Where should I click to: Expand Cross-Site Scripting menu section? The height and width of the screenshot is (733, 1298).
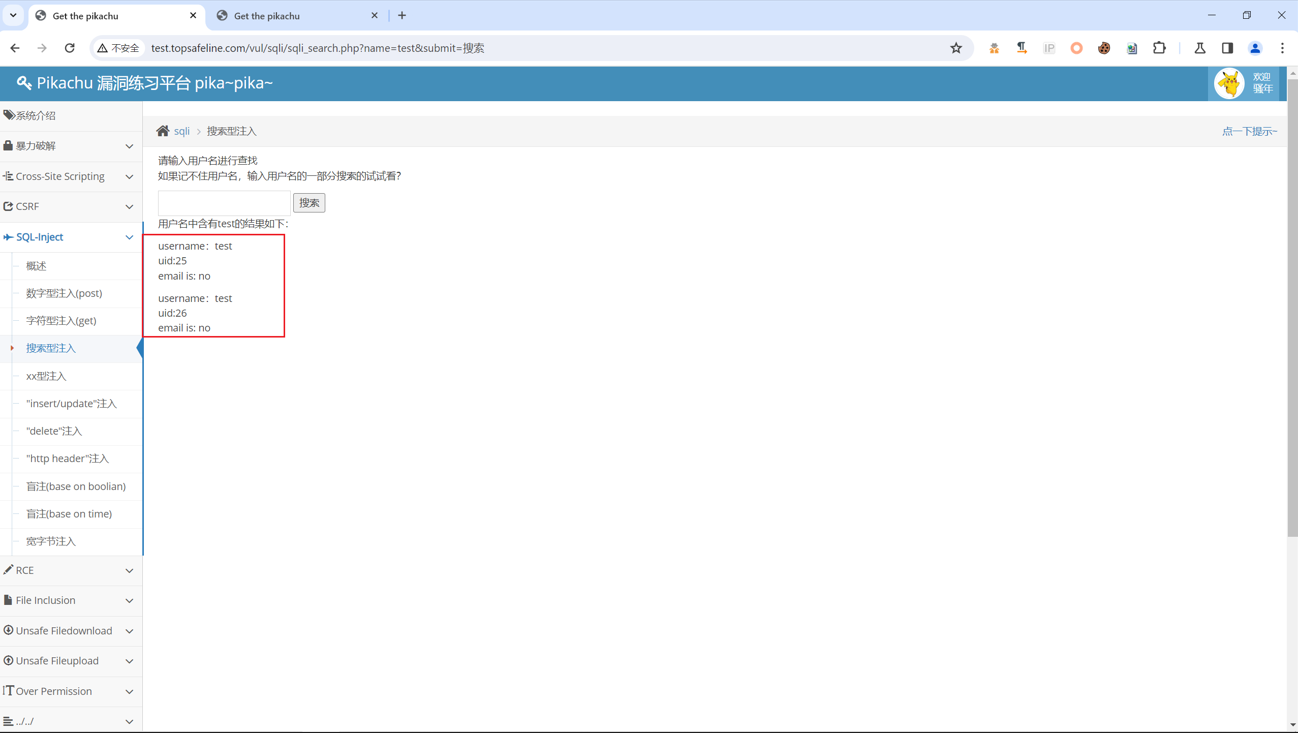pos(70,176)
